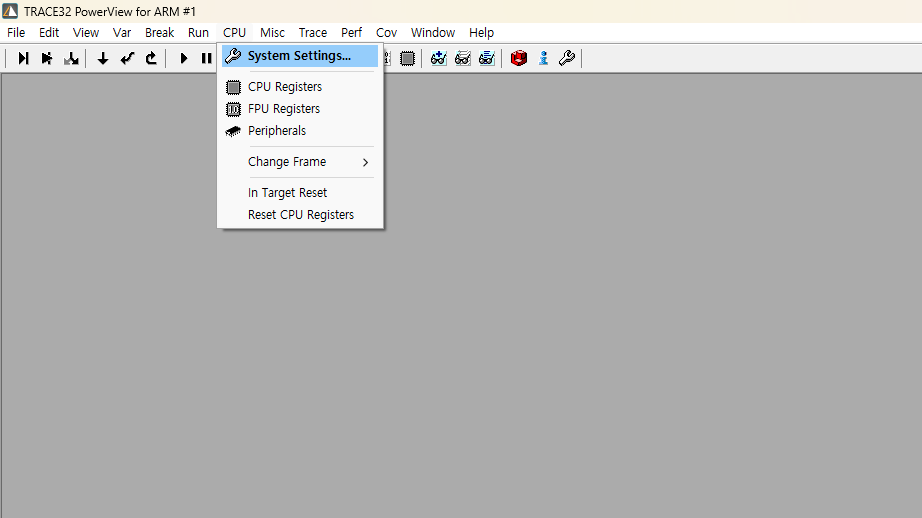Click In Target Reset menu entry
Image resolution: width=922 pixels, height=518 pixels.
tap(287, 193)
